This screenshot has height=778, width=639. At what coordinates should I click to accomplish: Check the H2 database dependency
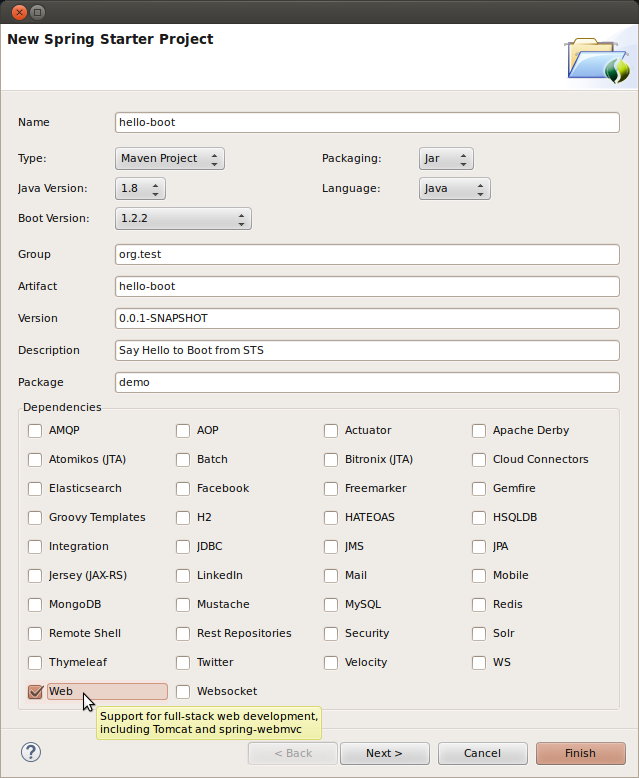(x=183, y=518)
